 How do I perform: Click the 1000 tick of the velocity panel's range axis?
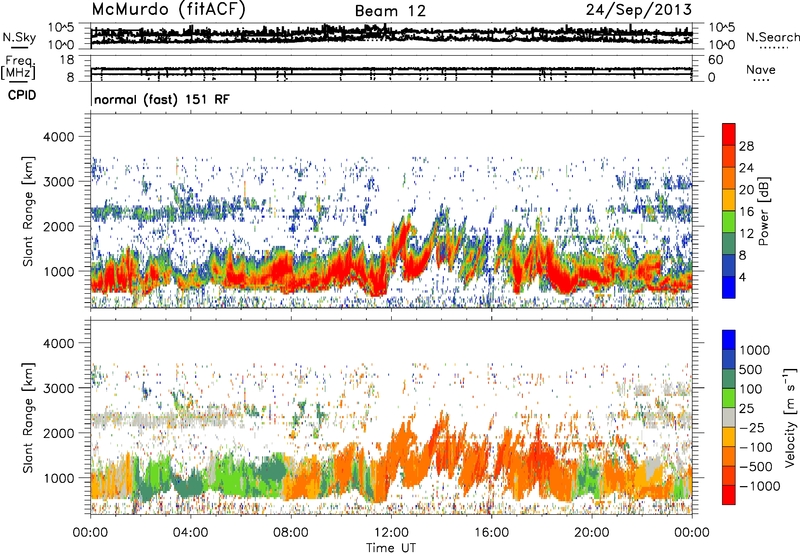click(x=58, y=478)
